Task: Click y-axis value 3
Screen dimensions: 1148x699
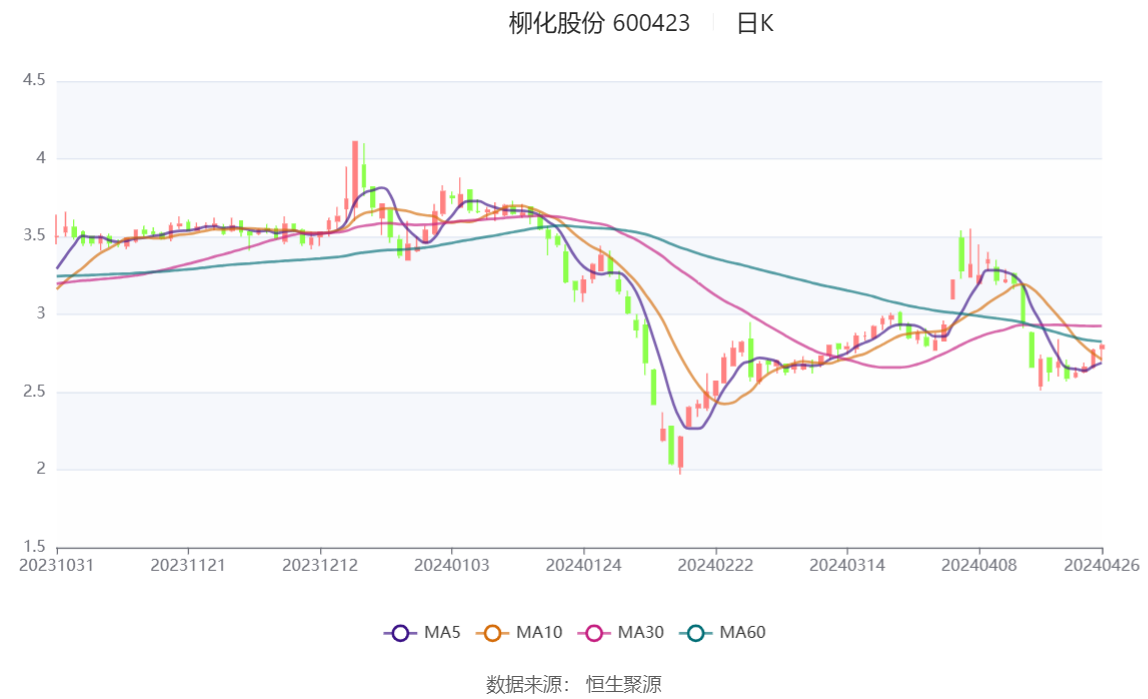Action: (x=41, y=313)
